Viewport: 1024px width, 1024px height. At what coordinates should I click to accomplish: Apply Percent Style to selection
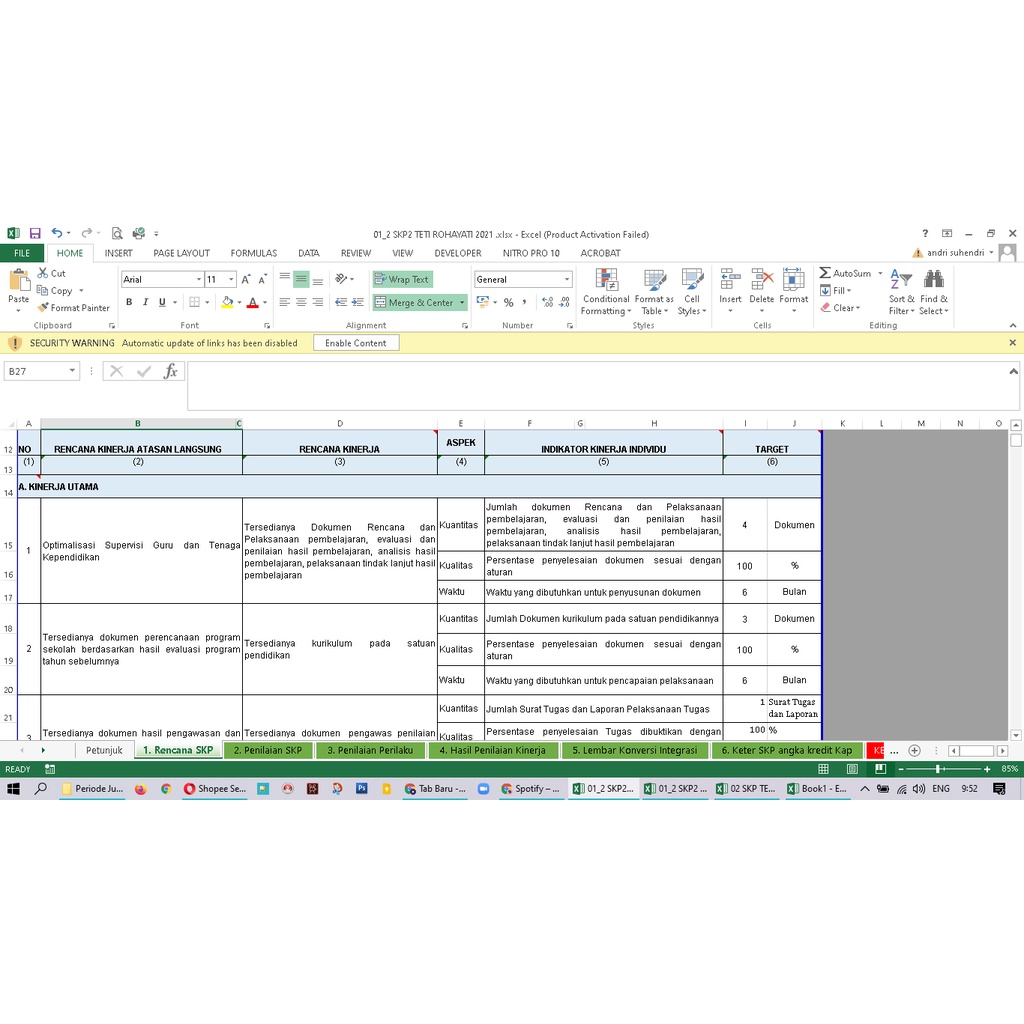507,301
